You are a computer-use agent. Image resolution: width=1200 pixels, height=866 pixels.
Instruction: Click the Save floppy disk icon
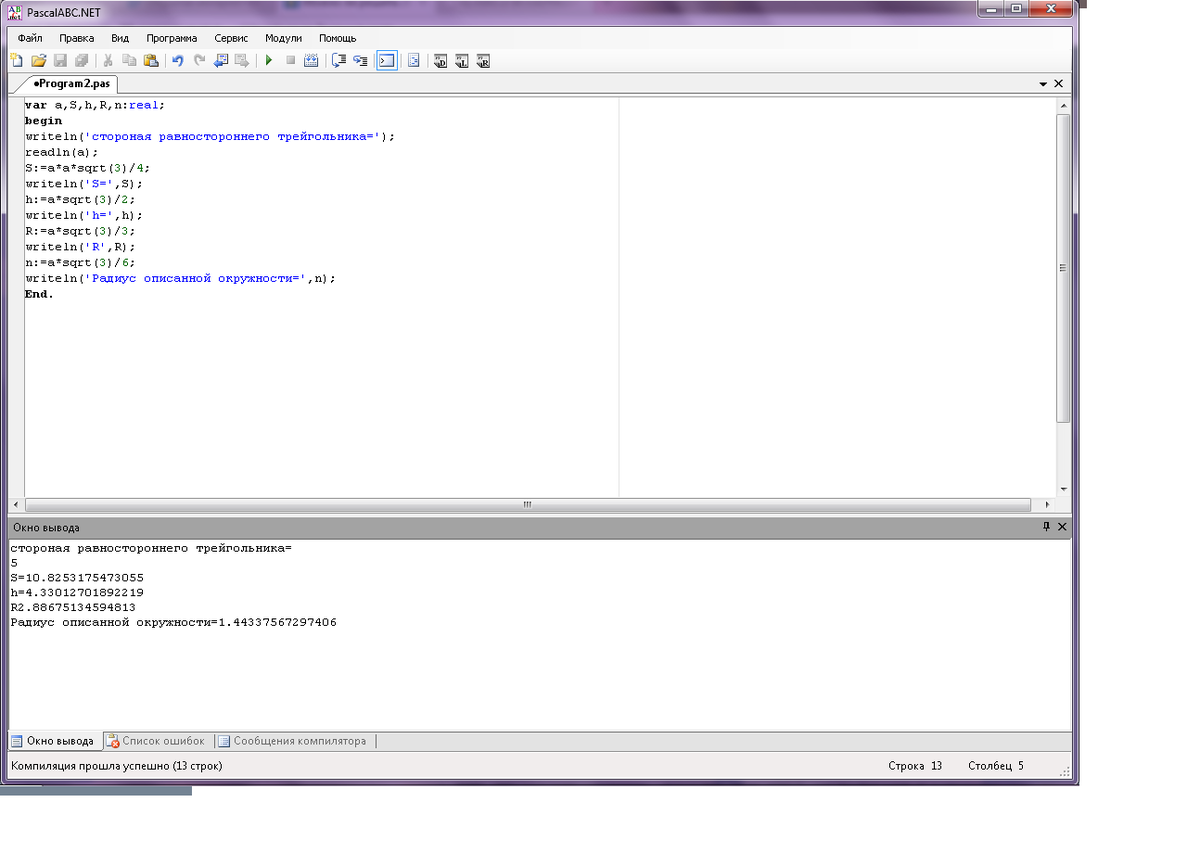pyautogui.click(x=59, y=61)
